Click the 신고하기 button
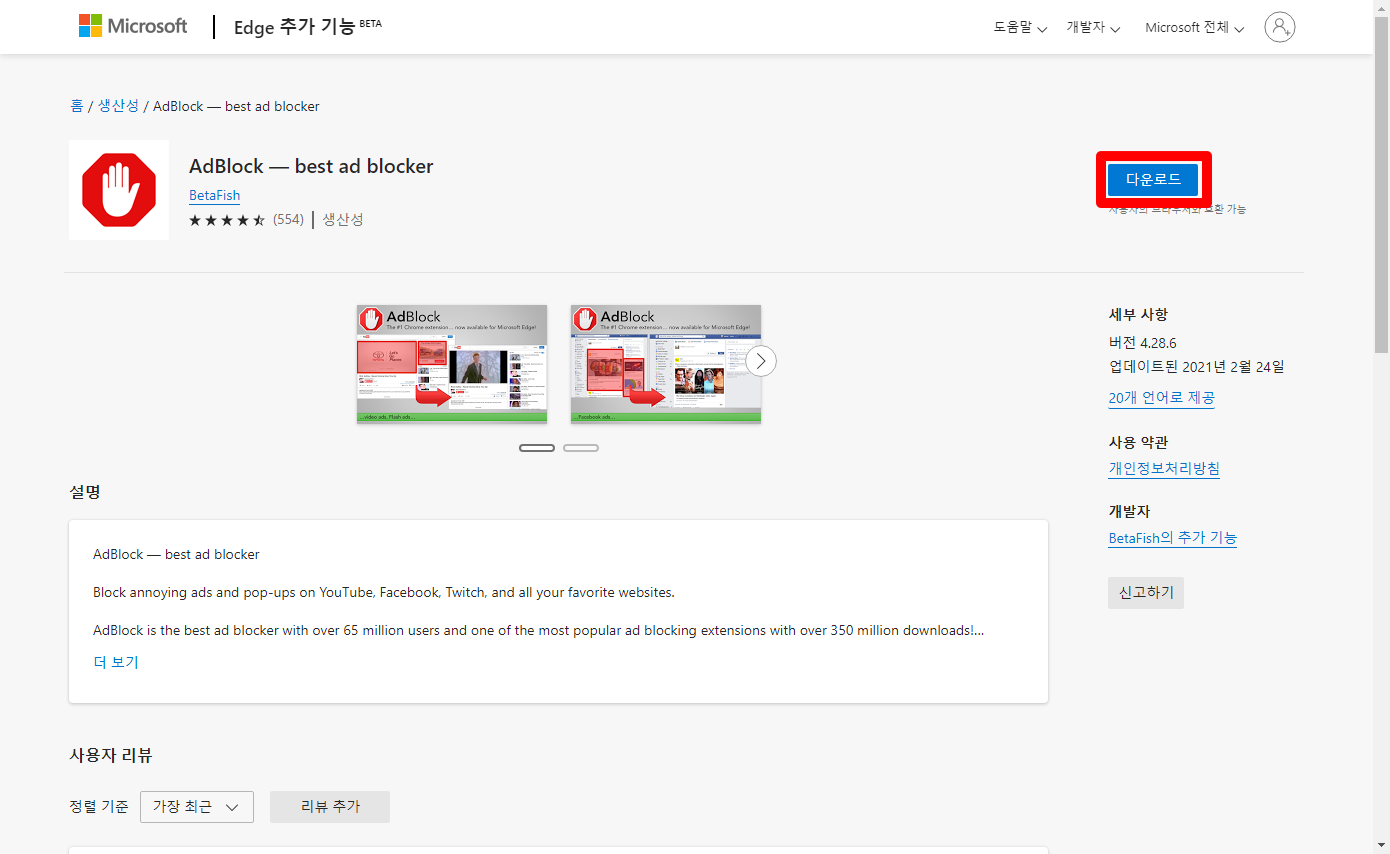This screenshot has width=1390, height=854. (x=1146, y=592)
